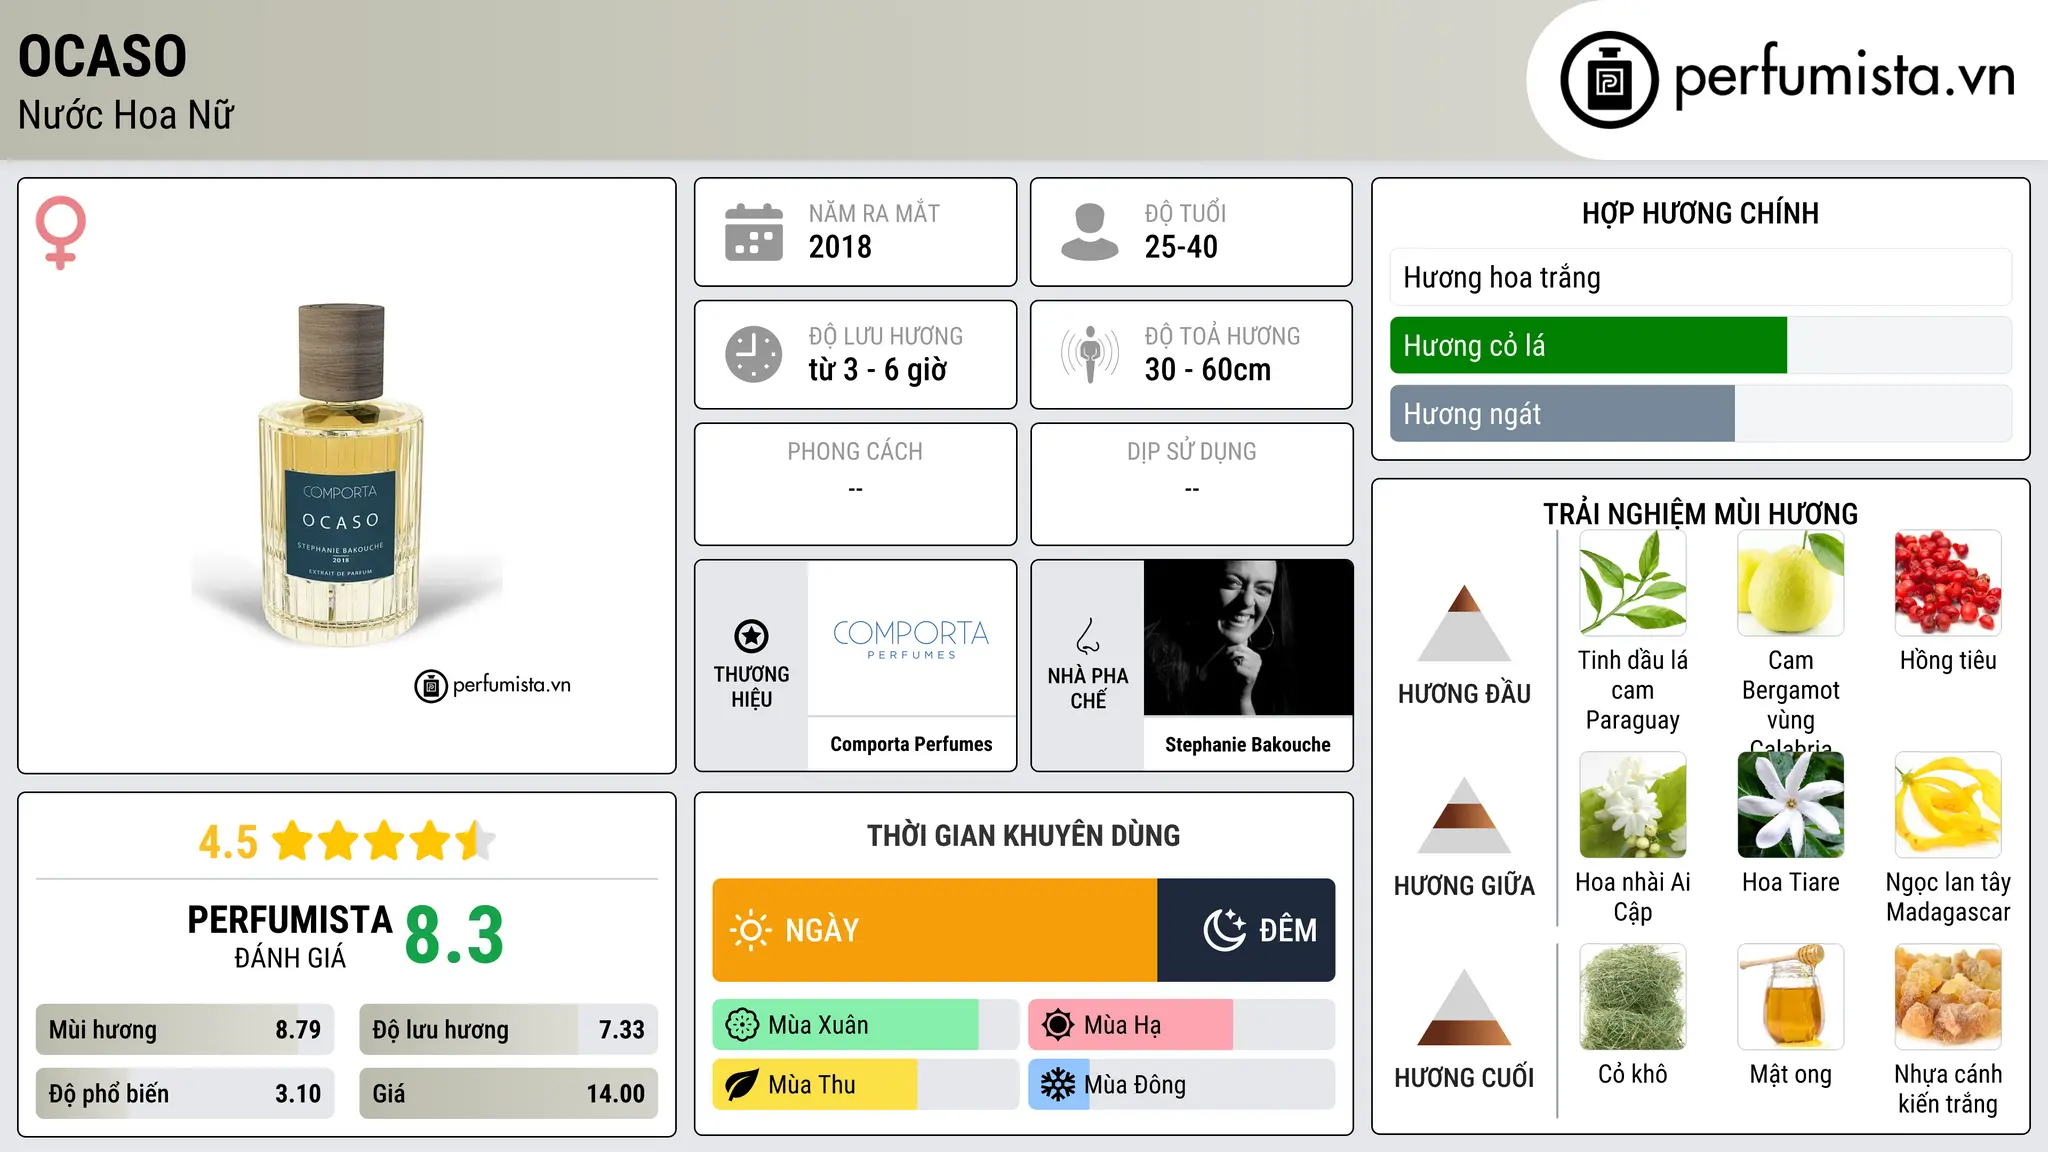Click the perfumista.vn site name in header
Image resolution: width=2048 pixels, height=1152 pixels.
pyautogui.click(x=1845, y=76)
